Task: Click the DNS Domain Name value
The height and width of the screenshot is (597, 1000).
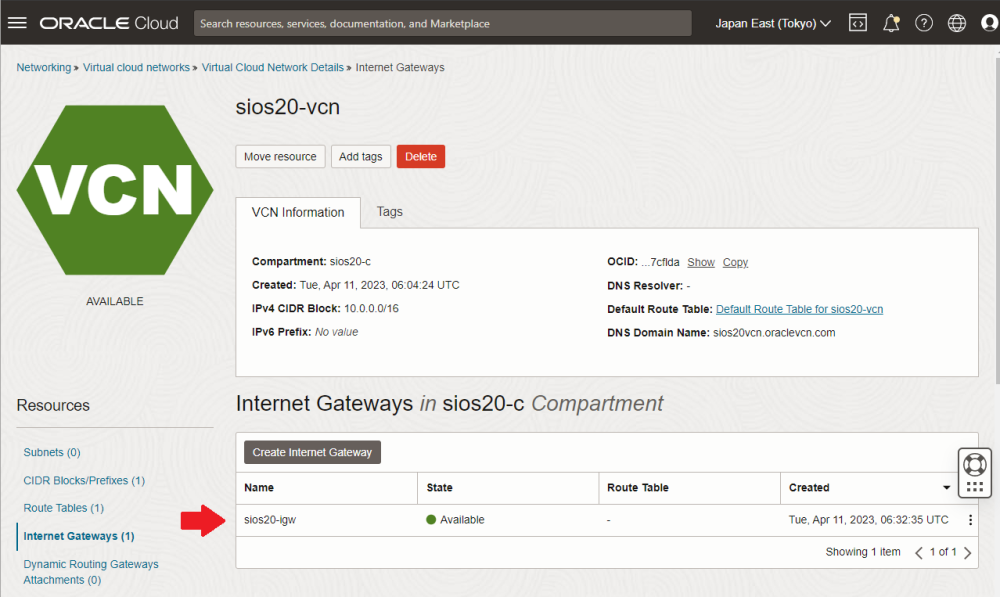Action: tap(774, 333)
